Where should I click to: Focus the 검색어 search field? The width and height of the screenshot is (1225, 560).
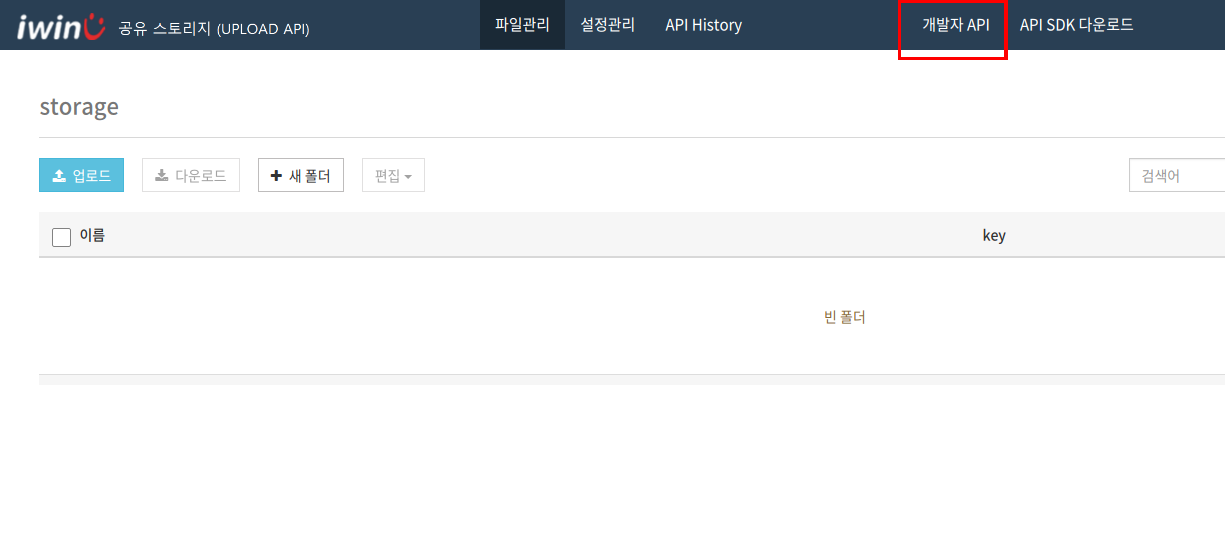[1177, 175]
